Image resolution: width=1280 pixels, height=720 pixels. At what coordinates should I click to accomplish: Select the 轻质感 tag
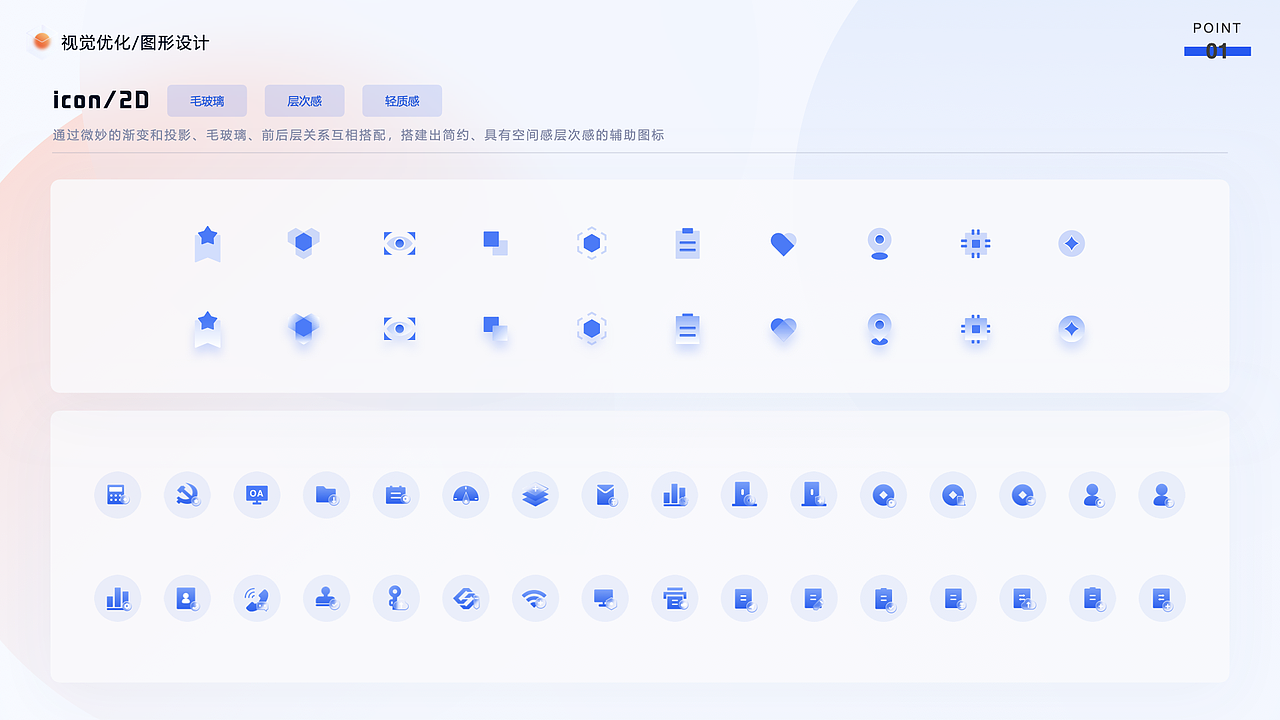(x=402, y=101)
